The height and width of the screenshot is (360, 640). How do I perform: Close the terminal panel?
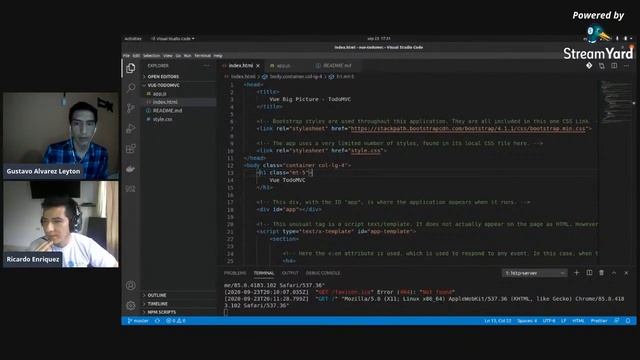pyautogui.click(x=626, y=273)
